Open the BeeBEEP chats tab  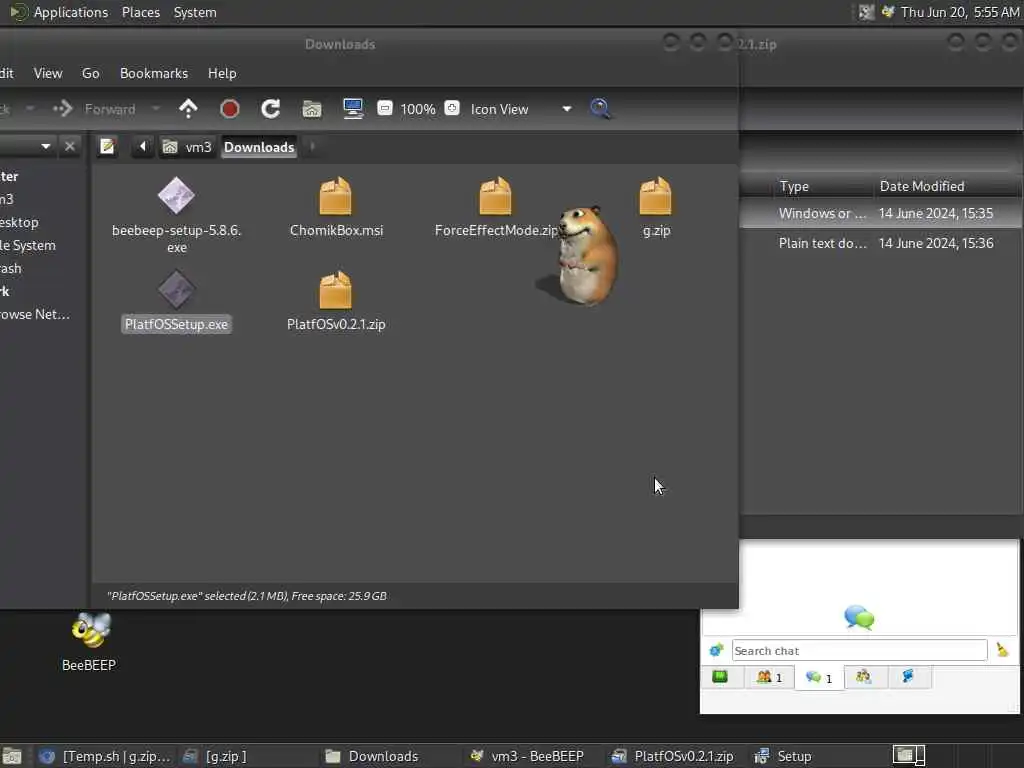coord(819,677)
